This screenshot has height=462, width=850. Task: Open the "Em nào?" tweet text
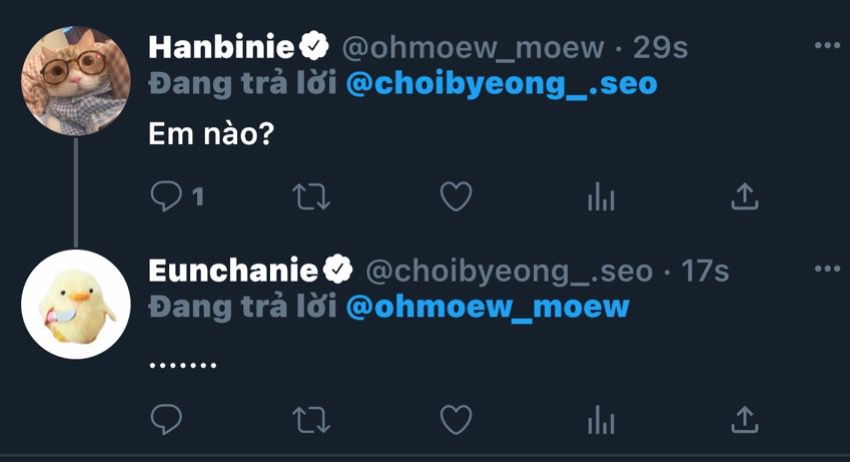pyautogui.click(x=211, y=133)
